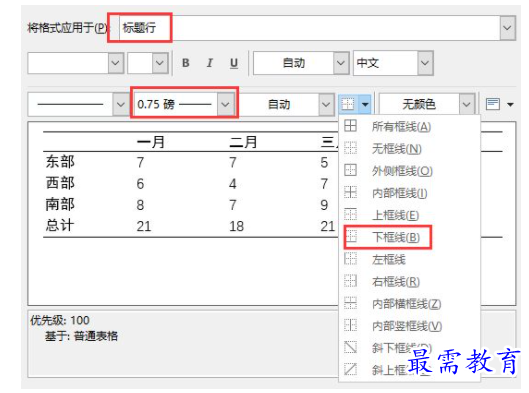Expand the font size dropdown
The width and height of the screenshot is (529, 393).
point(160,63)
